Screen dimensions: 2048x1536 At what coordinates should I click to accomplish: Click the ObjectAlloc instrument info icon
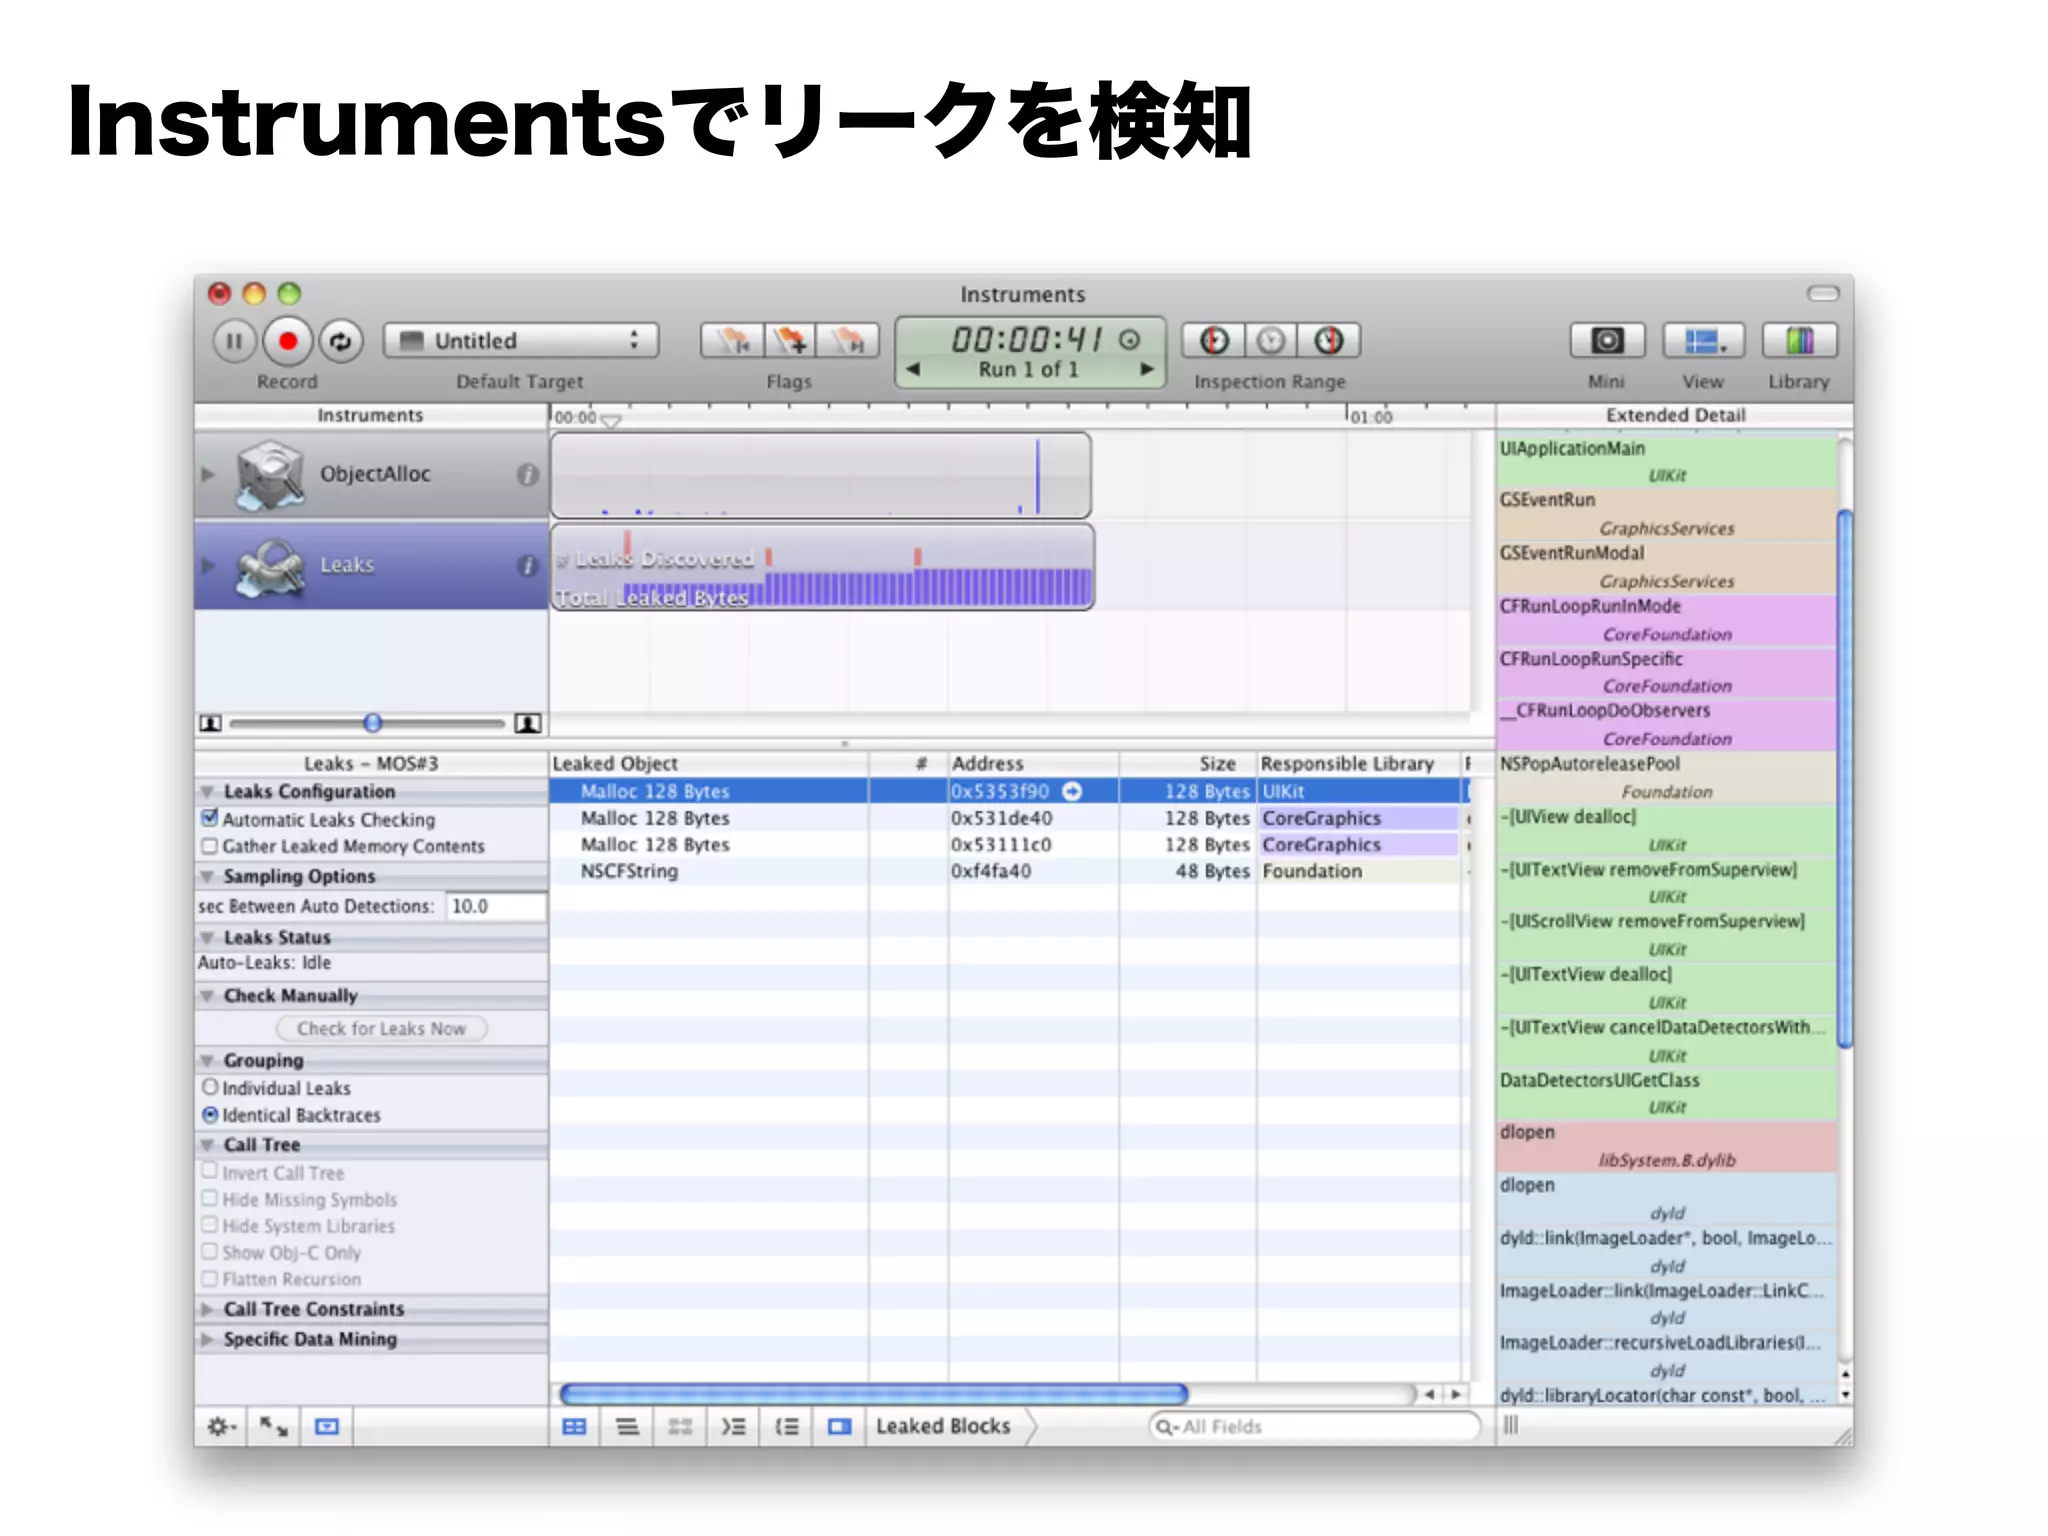527,475
